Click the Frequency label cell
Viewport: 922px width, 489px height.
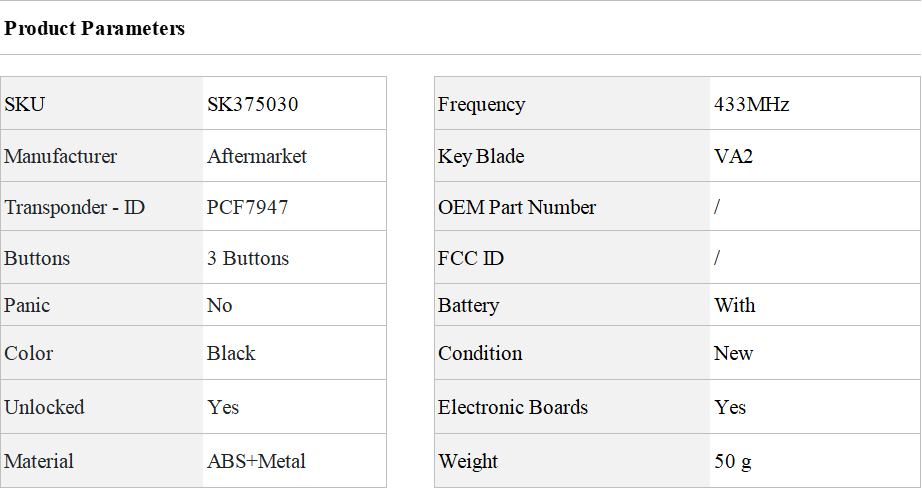(481, 104)
